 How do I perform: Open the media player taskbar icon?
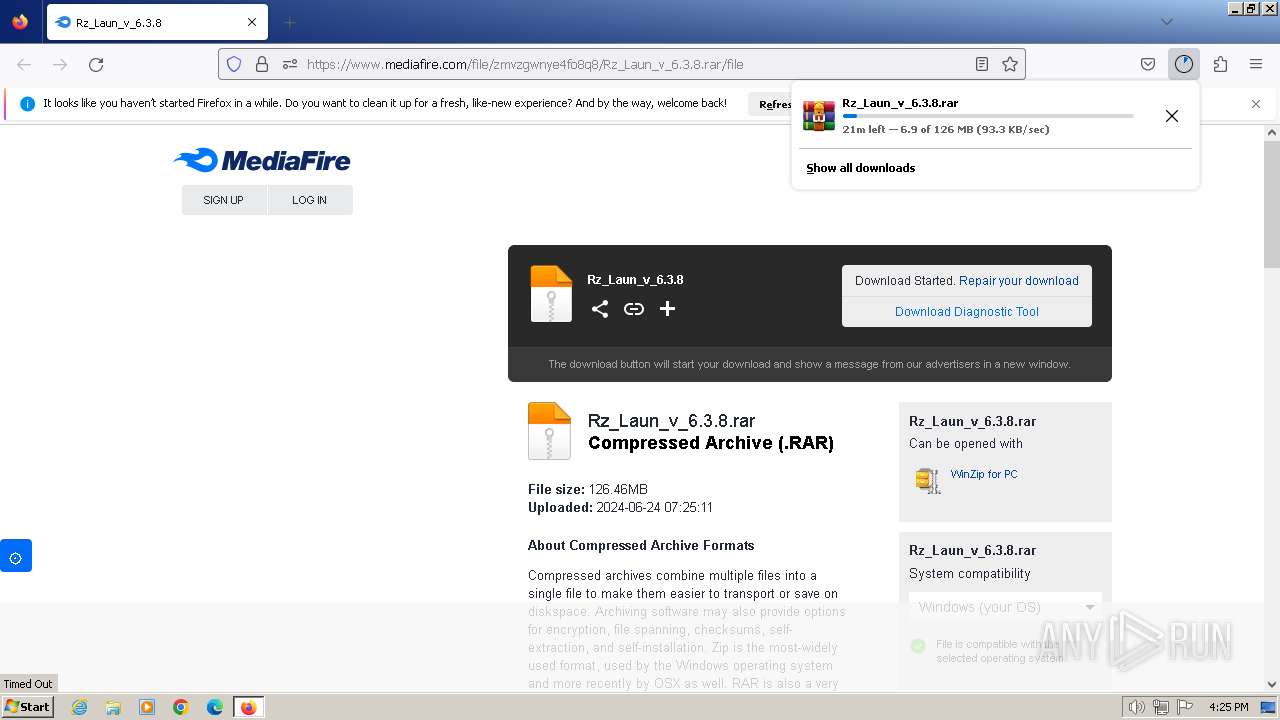(147, 707)
